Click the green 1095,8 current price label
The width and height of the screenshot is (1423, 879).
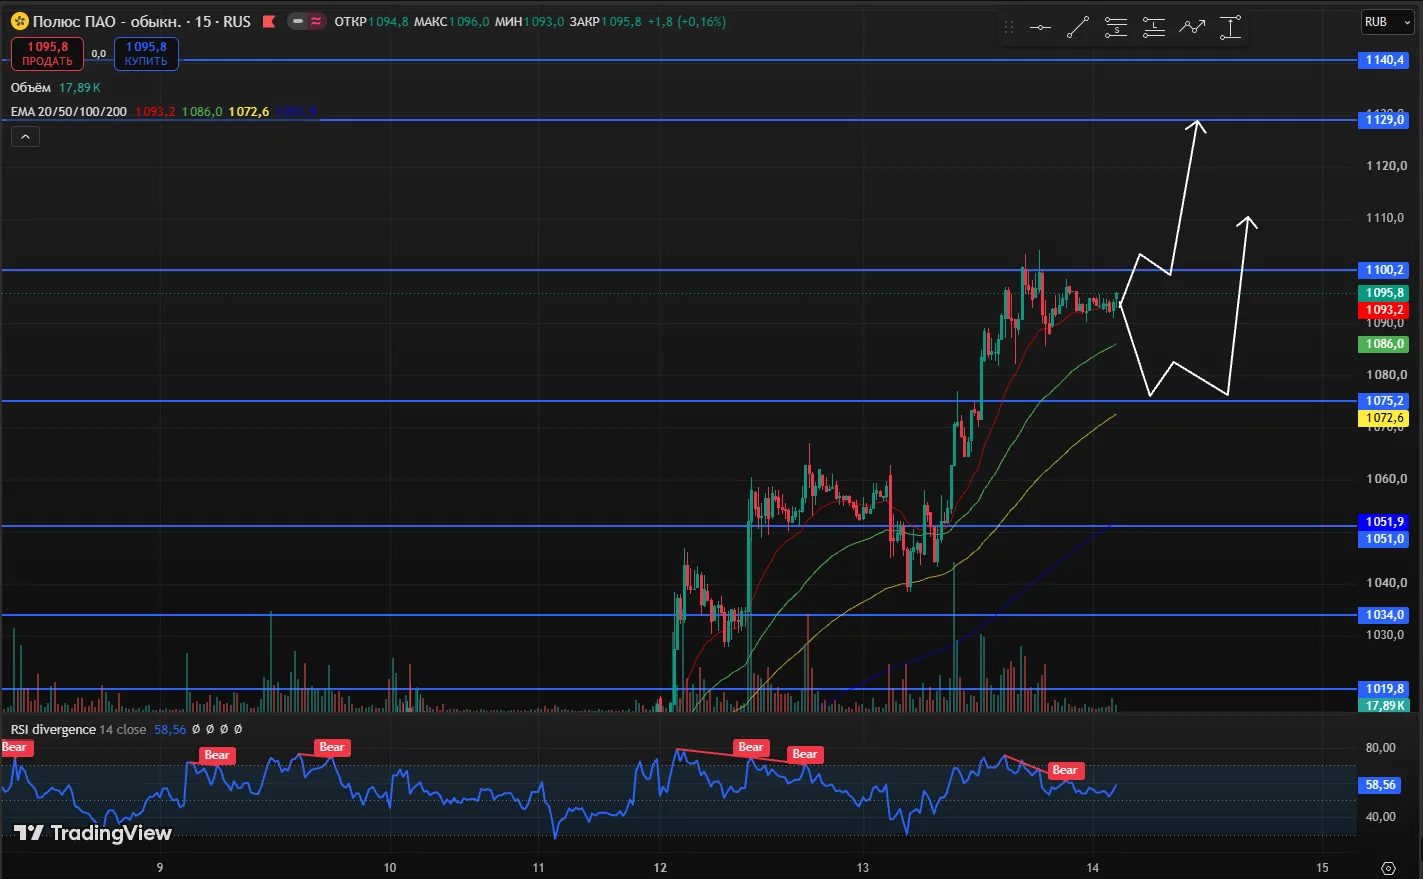1385,293
